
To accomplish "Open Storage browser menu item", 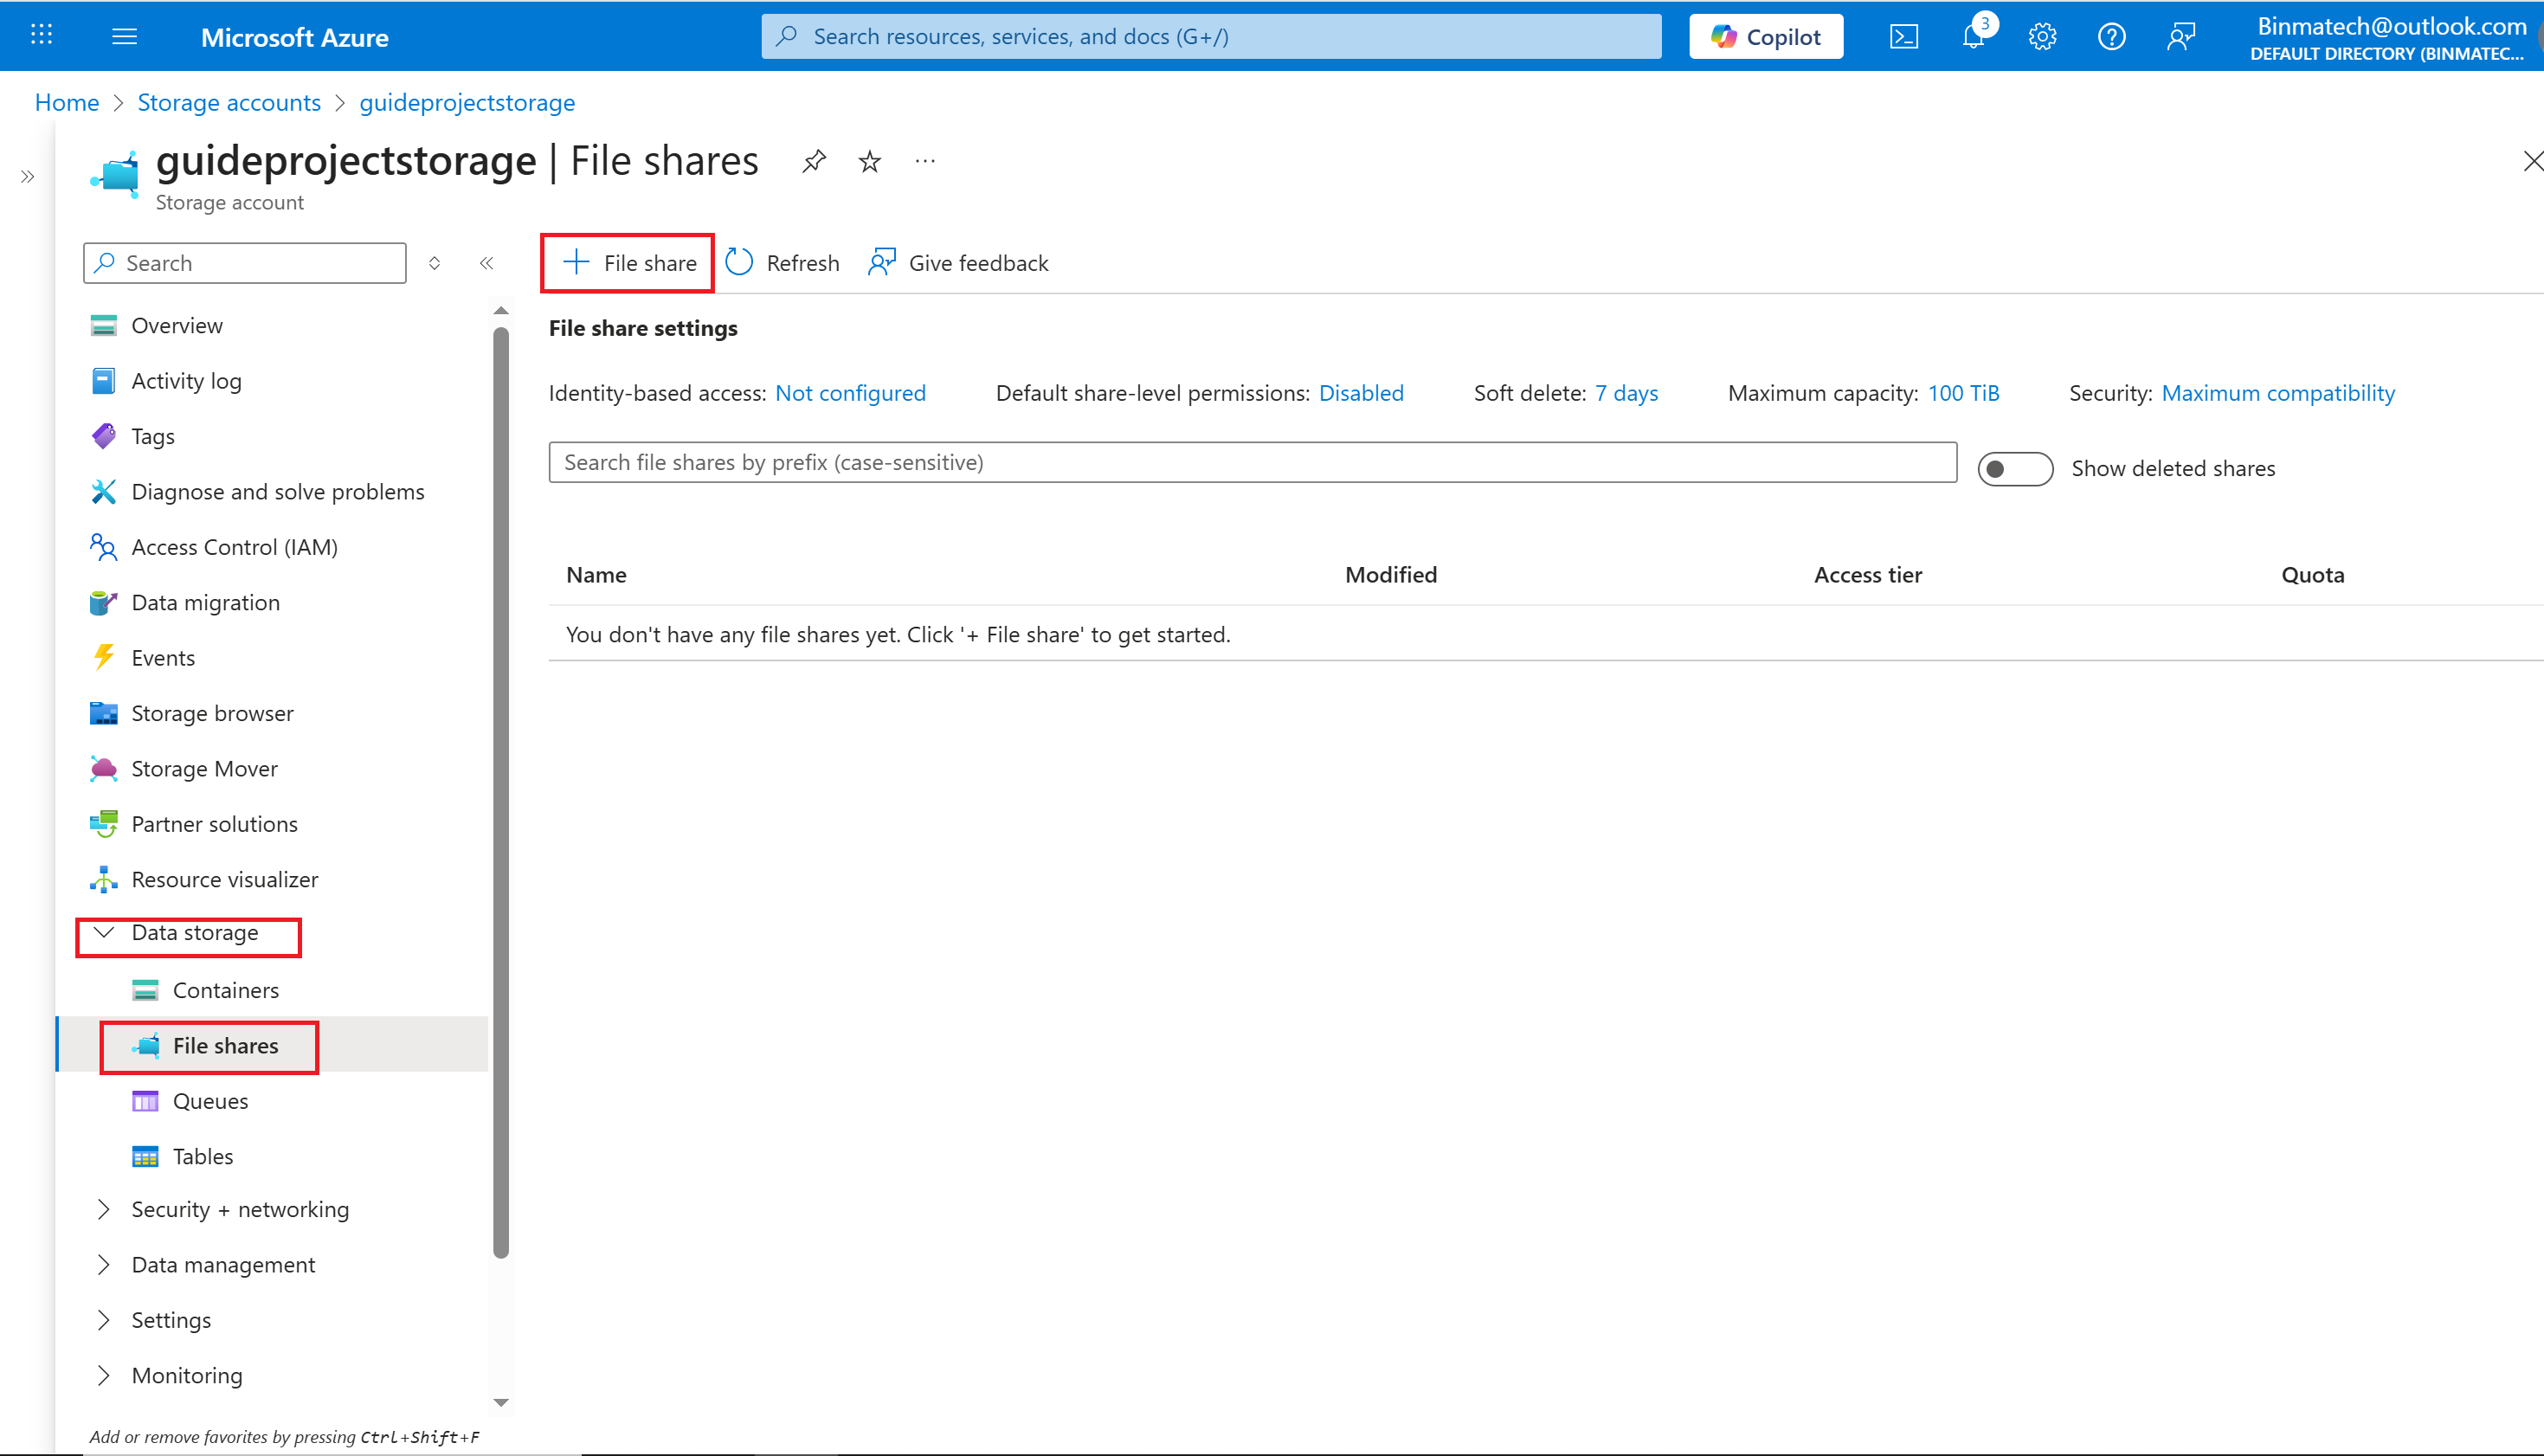I will [212, 713].
